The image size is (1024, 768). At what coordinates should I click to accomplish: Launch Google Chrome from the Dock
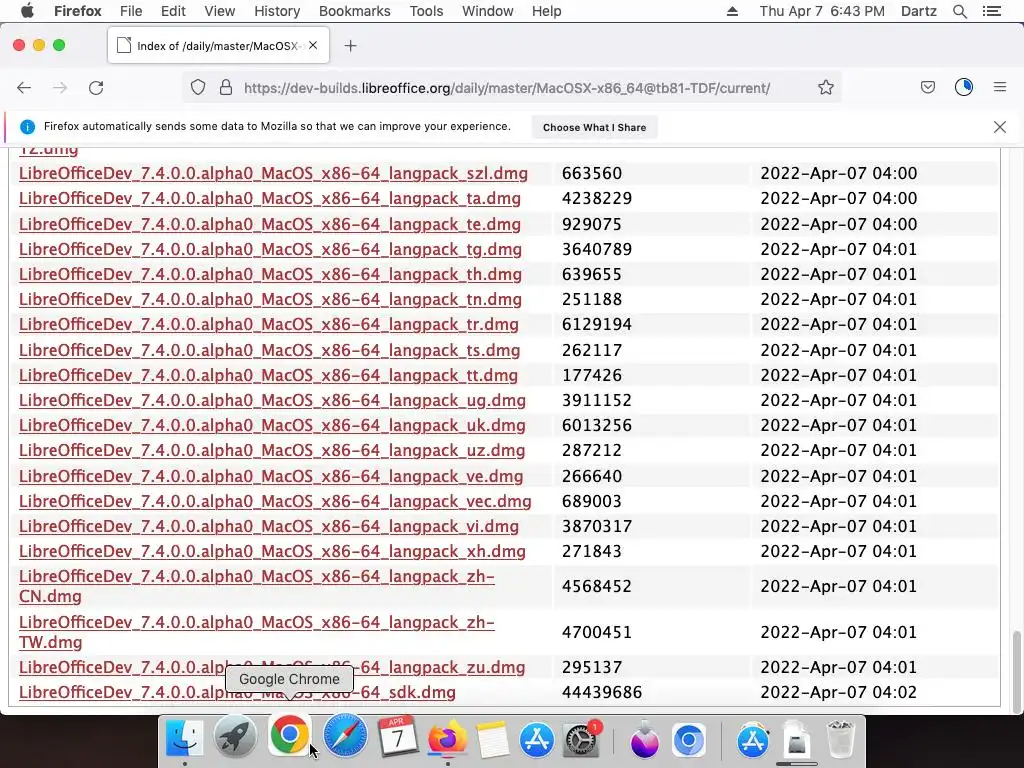(289, 736)
